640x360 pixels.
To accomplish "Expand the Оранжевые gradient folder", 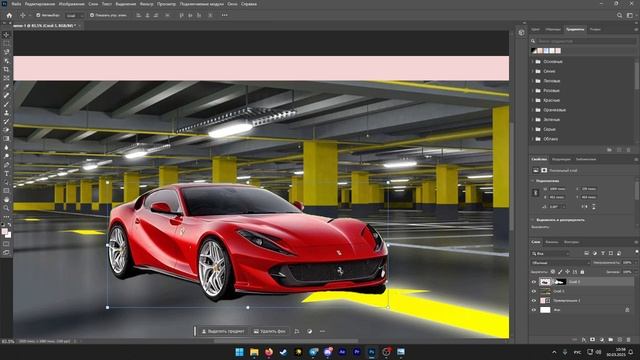I will pyautogui.click(x=532, y=110).
